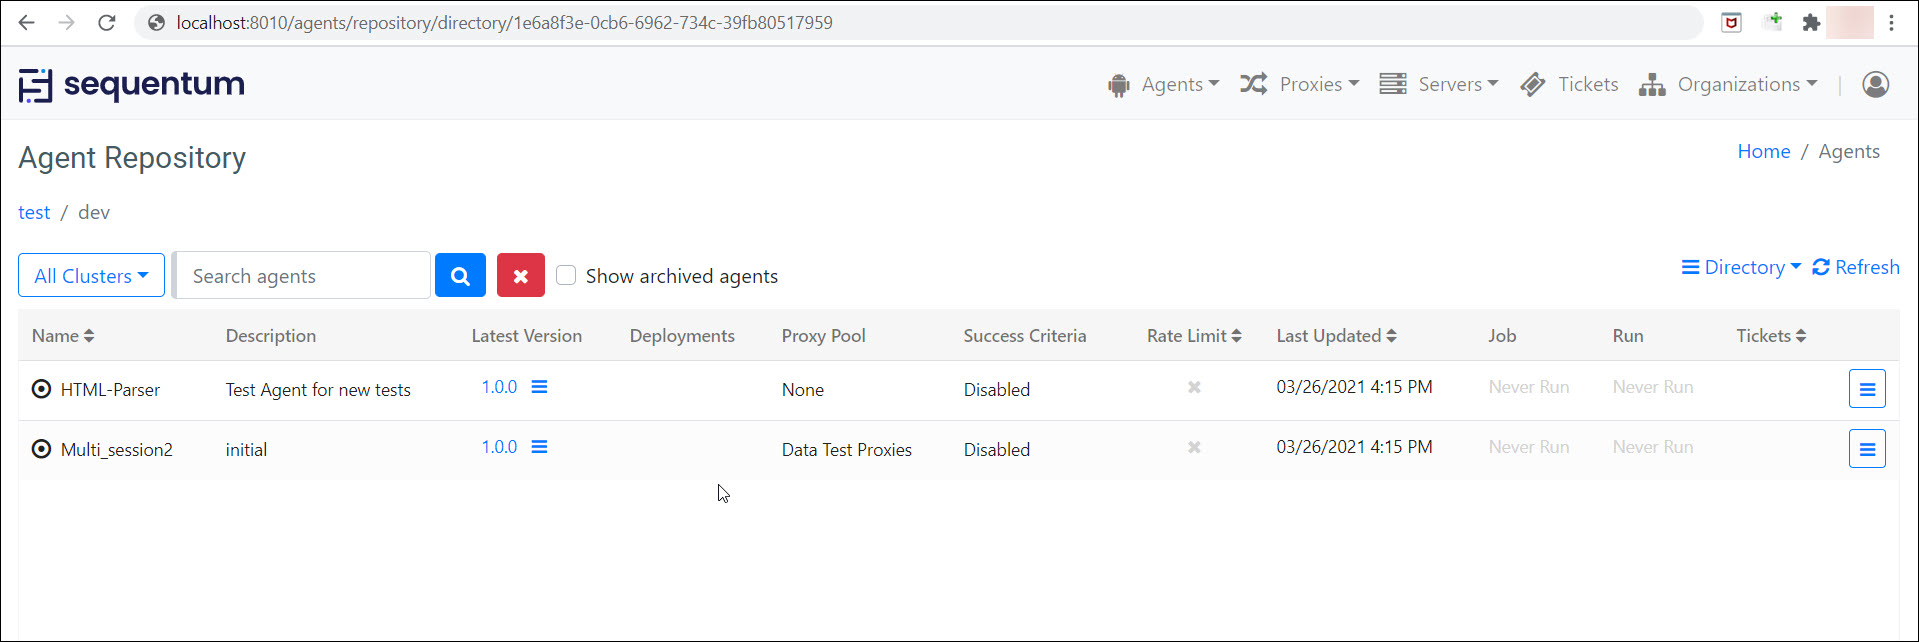Click the browser address bar URL
This screenshot has height=642, width=1919.
tap(504, 22)
